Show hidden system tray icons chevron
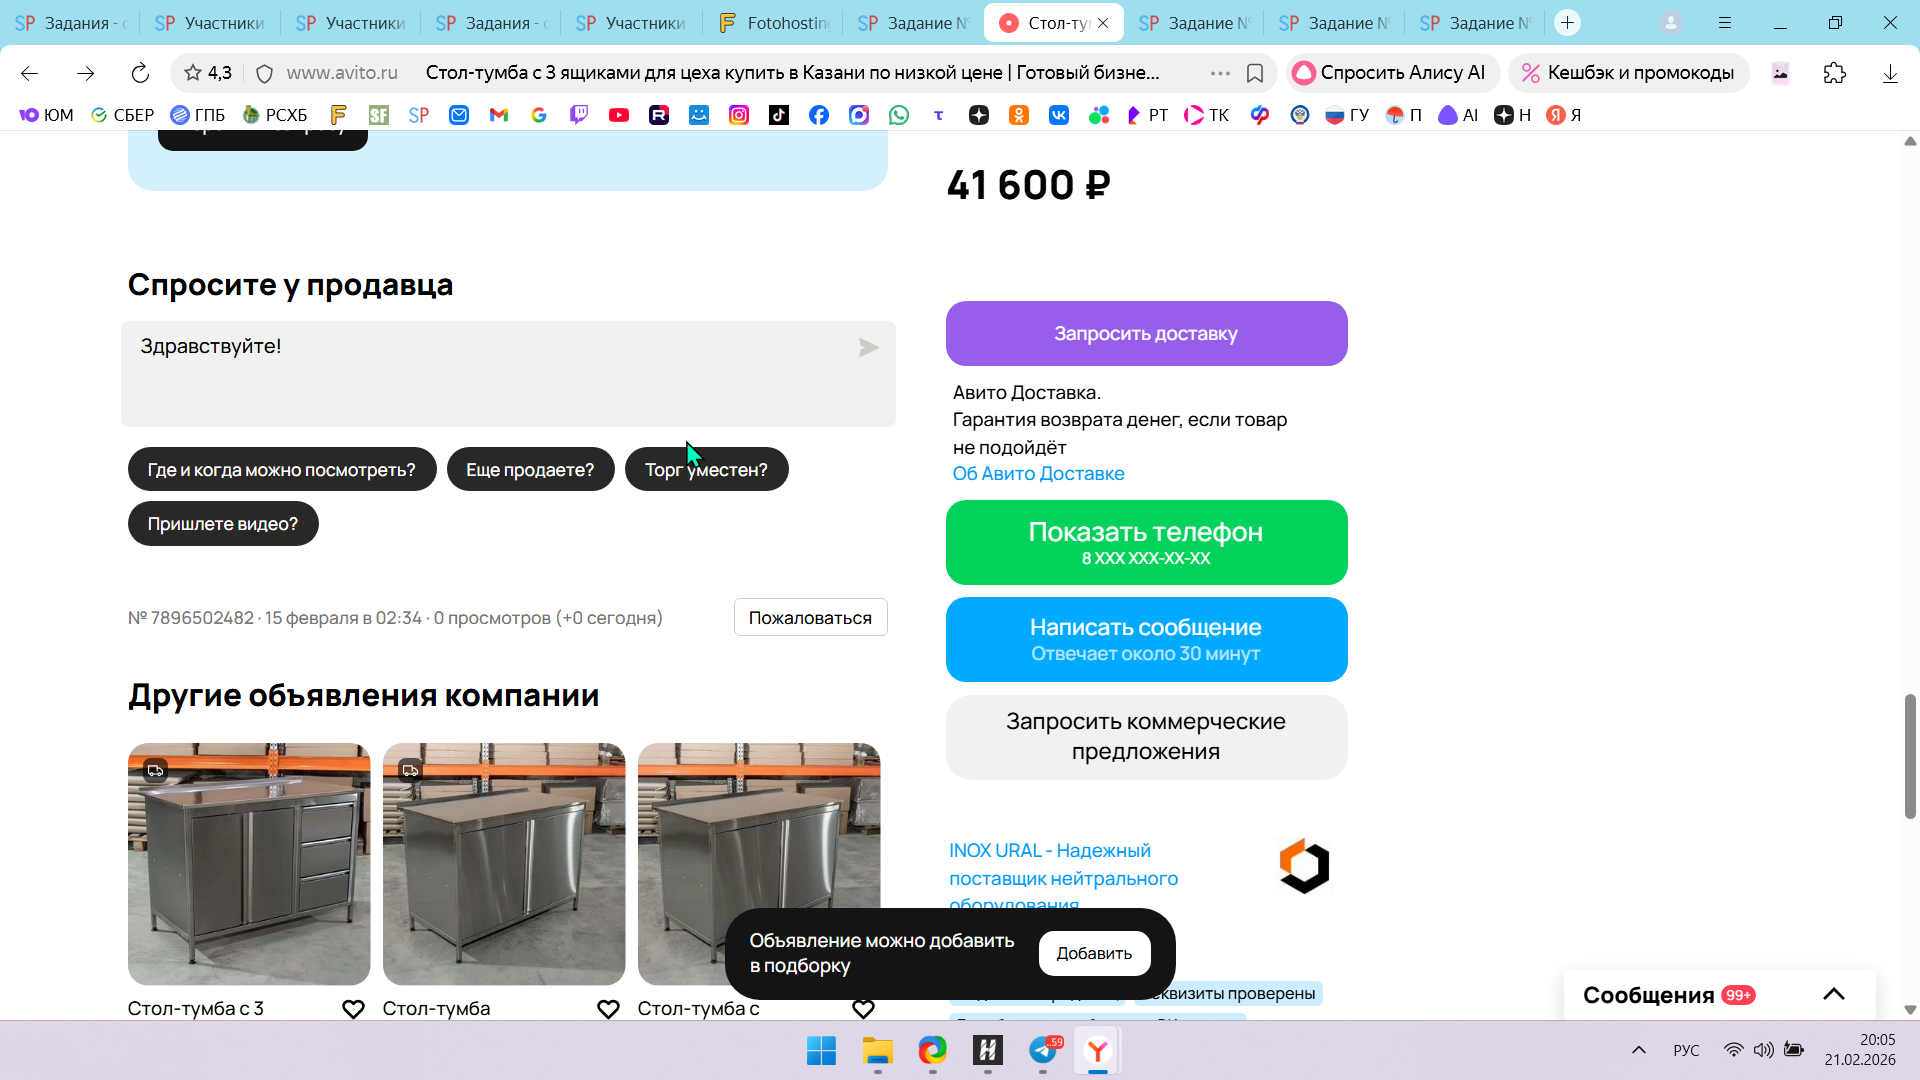Image resolution: width=1920 pixels, height=1080 pixels. point(1638,1050)
